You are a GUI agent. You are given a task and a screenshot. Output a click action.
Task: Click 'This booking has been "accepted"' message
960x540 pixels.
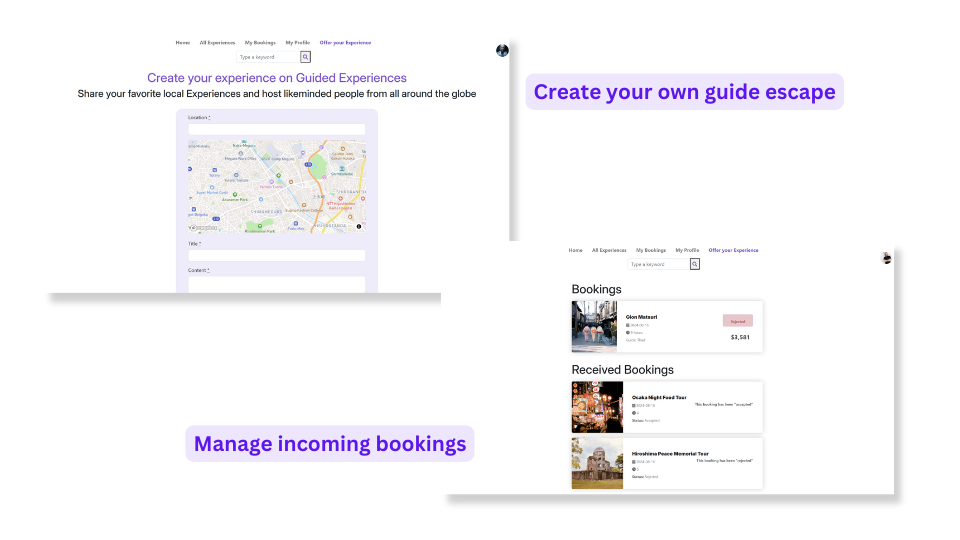tap(724, 405)
